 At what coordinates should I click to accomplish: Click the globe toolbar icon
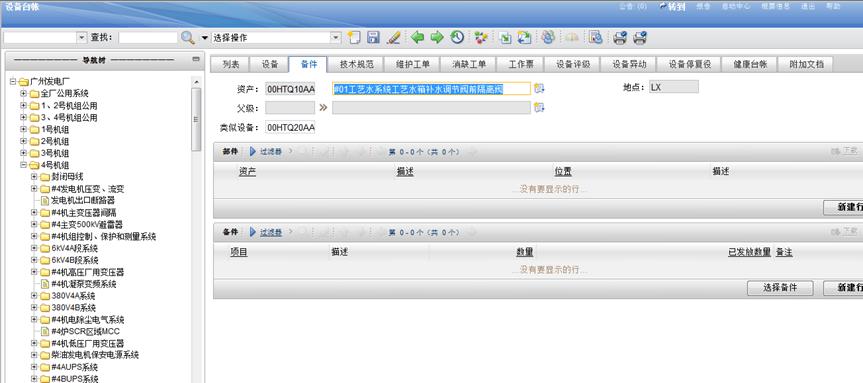point(547,37)
